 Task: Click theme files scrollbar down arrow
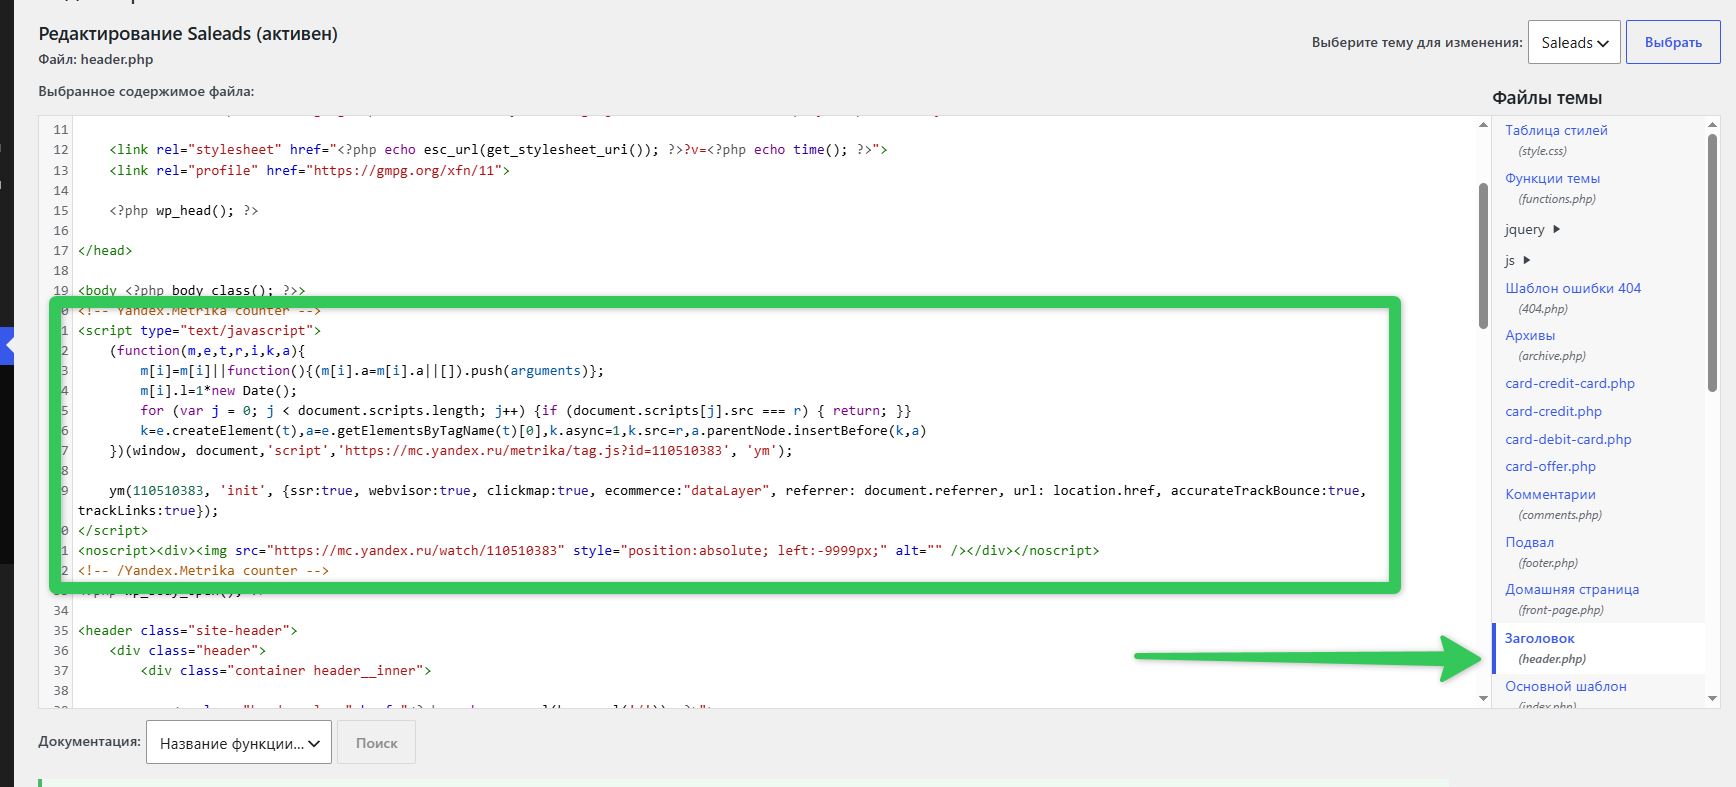[1712, 698]
